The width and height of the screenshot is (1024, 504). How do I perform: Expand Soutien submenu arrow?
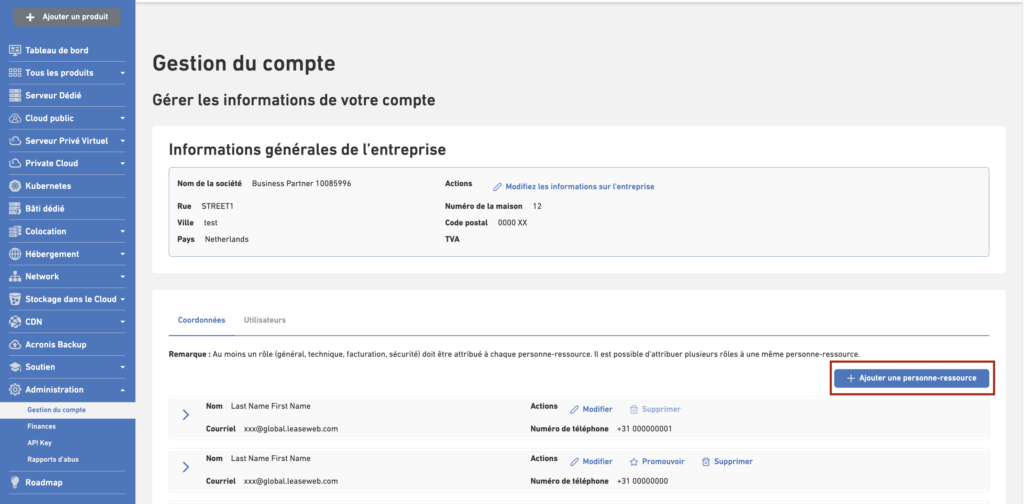coord(122,368)
